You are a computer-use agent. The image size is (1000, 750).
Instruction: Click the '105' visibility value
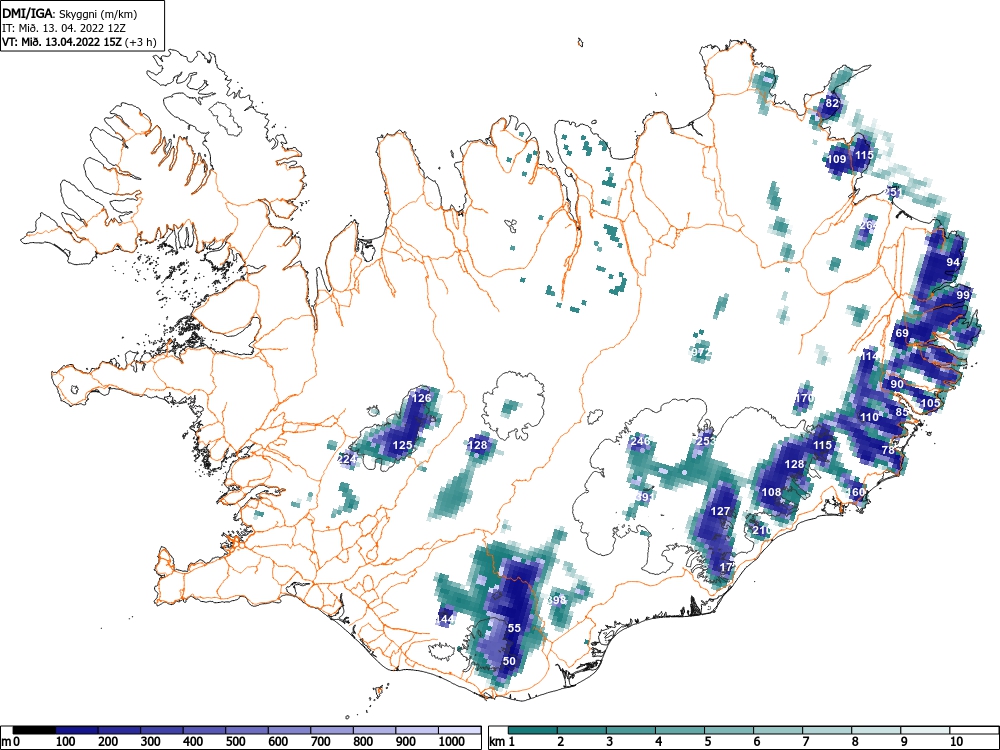(x=930, y=403)
